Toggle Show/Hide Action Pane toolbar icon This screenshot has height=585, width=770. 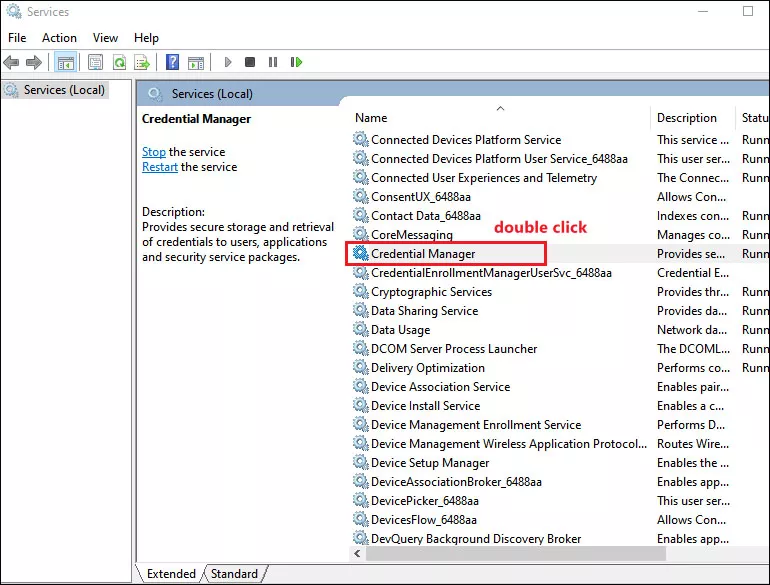[x=196, y=62]
